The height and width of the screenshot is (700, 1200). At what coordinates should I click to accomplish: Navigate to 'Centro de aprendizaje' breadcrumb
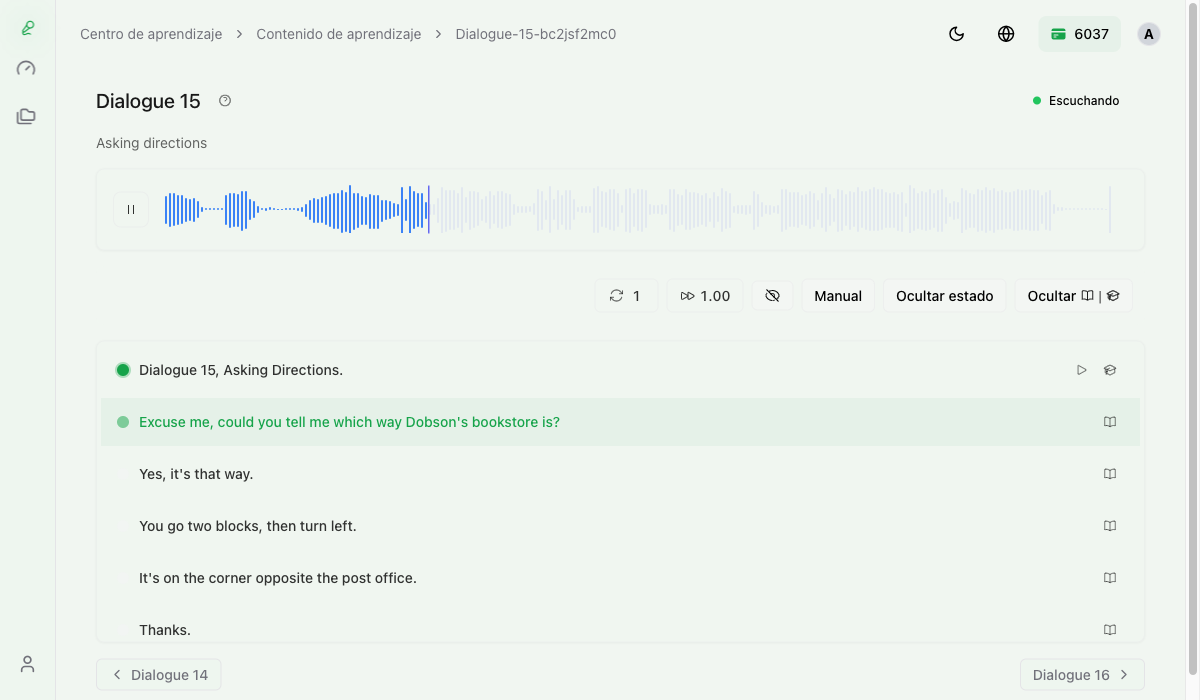coord(151,34)
